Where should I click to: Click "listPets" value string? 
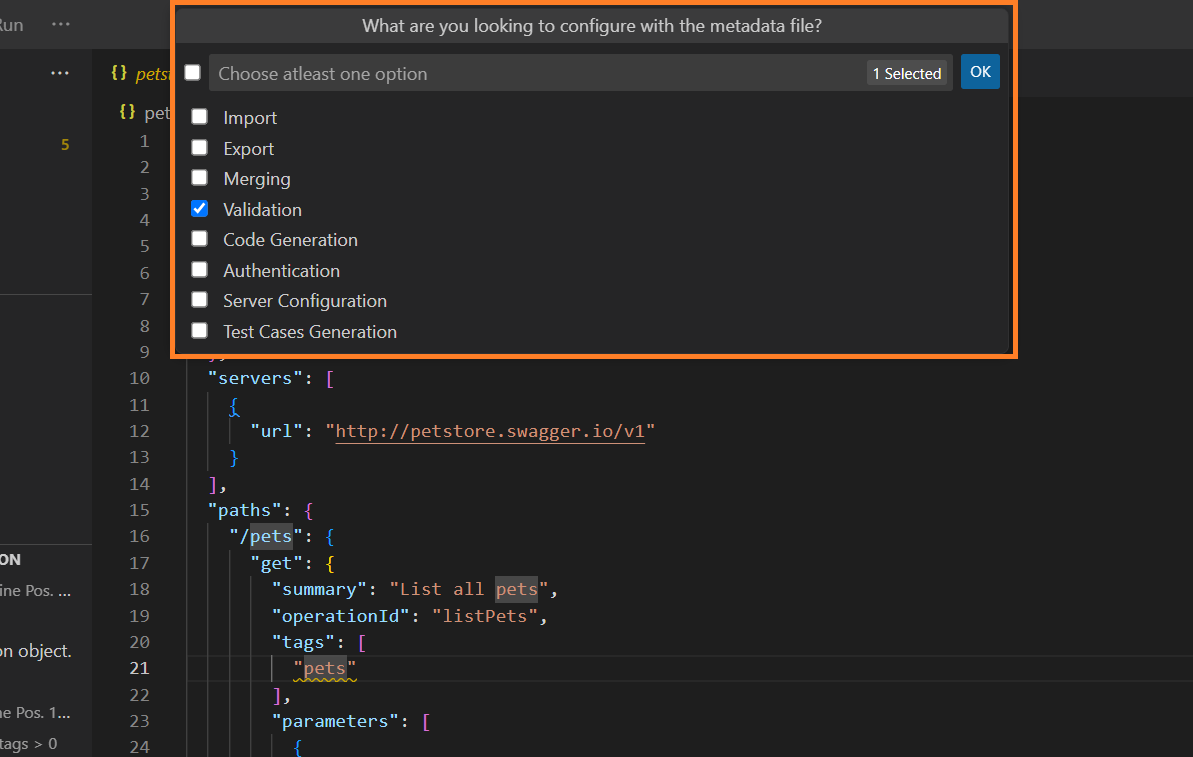click(485, 615)
